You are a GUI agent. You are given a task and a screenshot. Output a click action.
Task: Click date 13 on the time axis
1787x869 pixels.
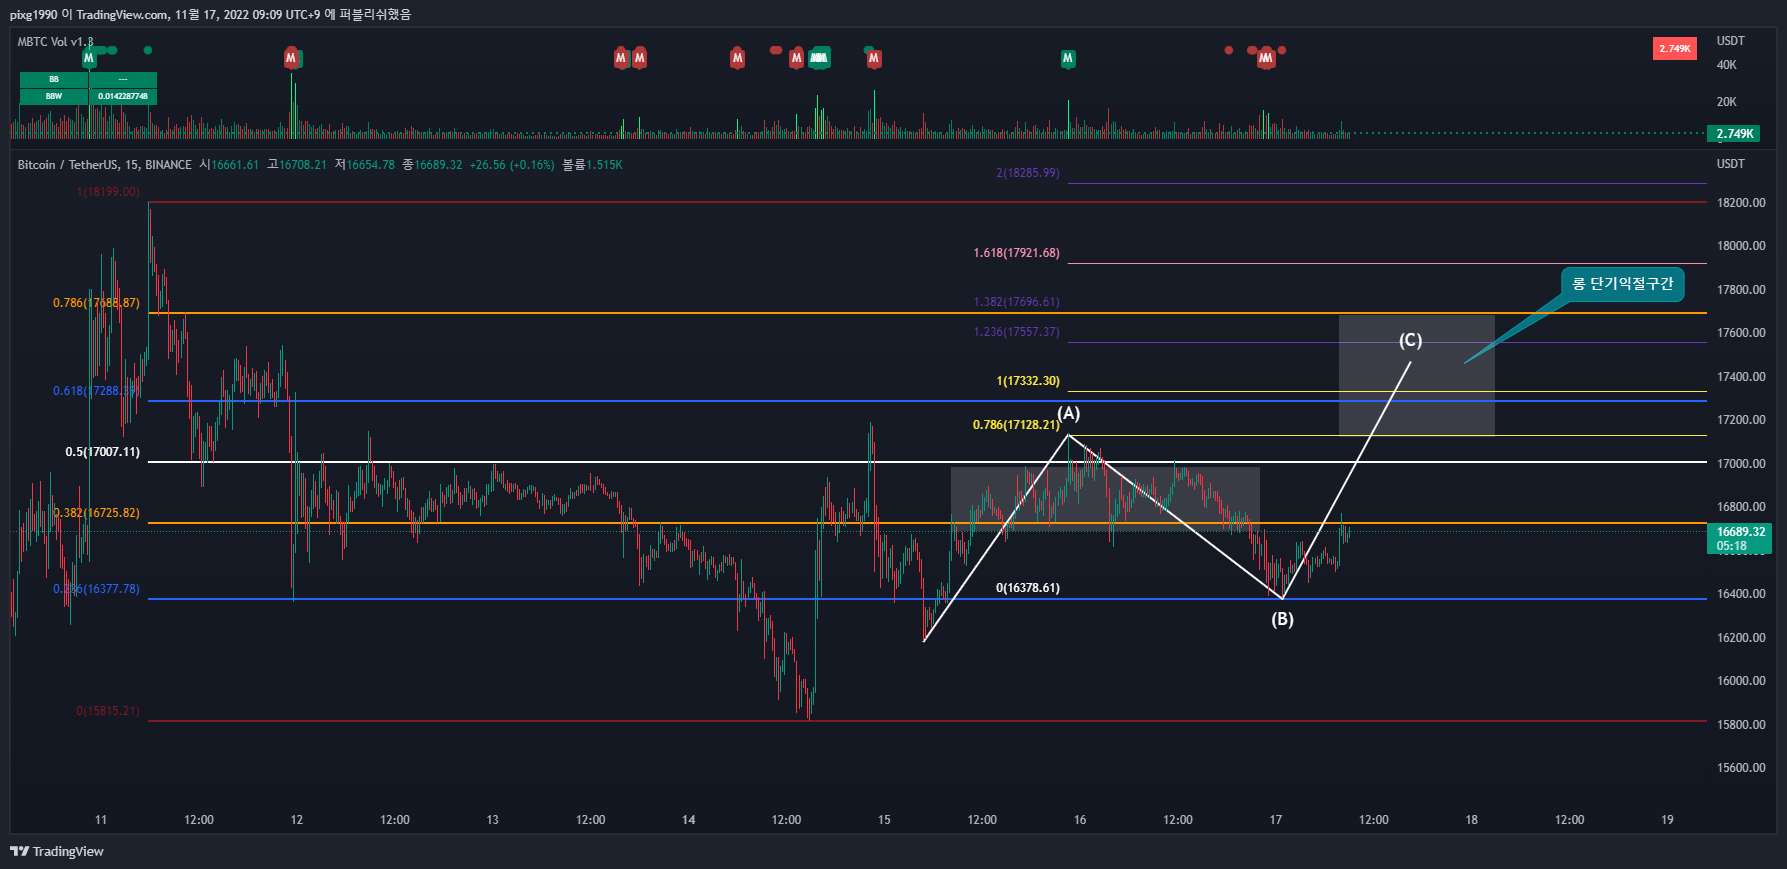point(492,820)
